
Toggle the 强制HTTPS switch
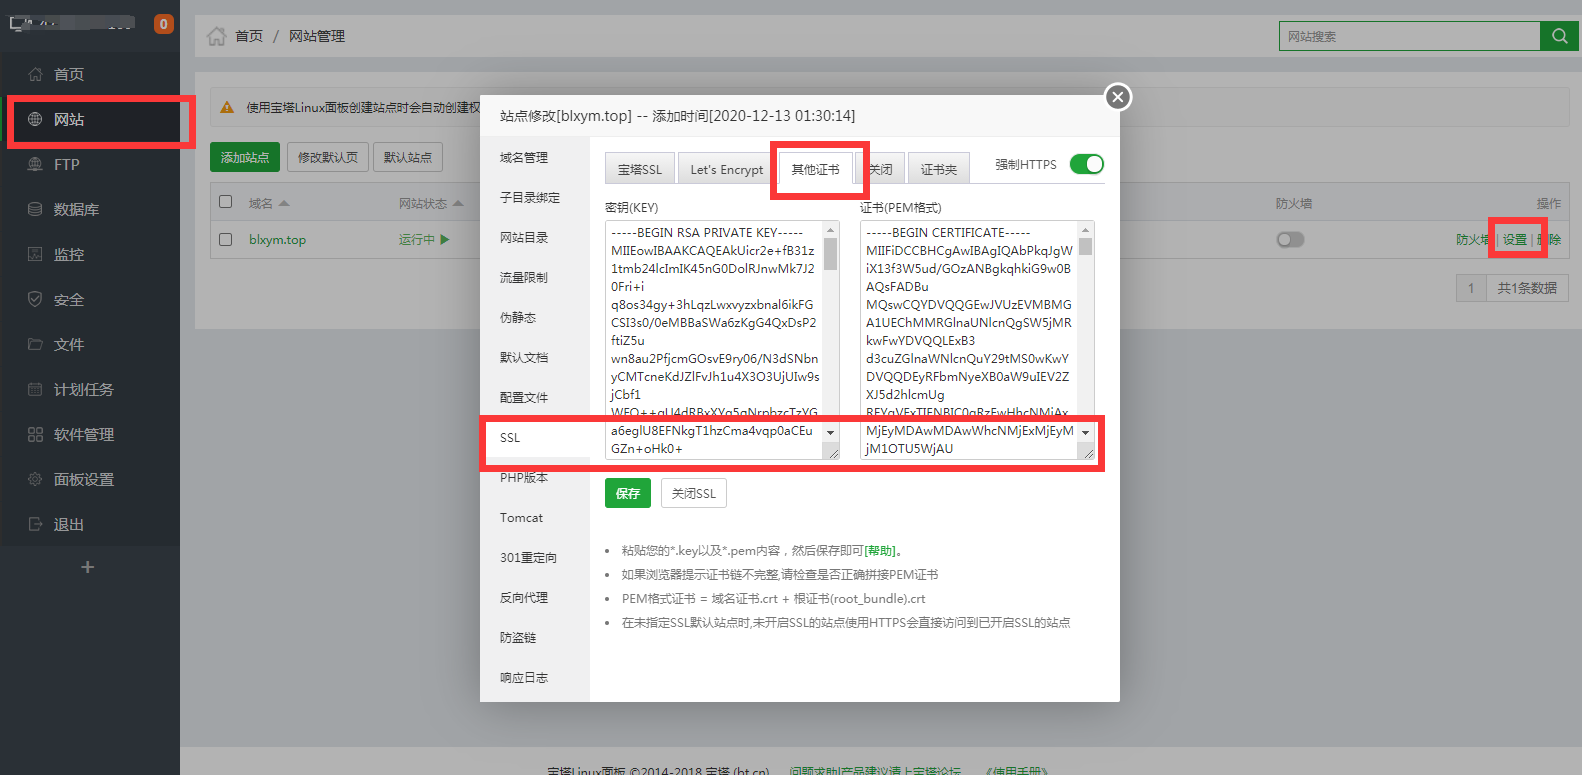click(x=1086, y=164)
